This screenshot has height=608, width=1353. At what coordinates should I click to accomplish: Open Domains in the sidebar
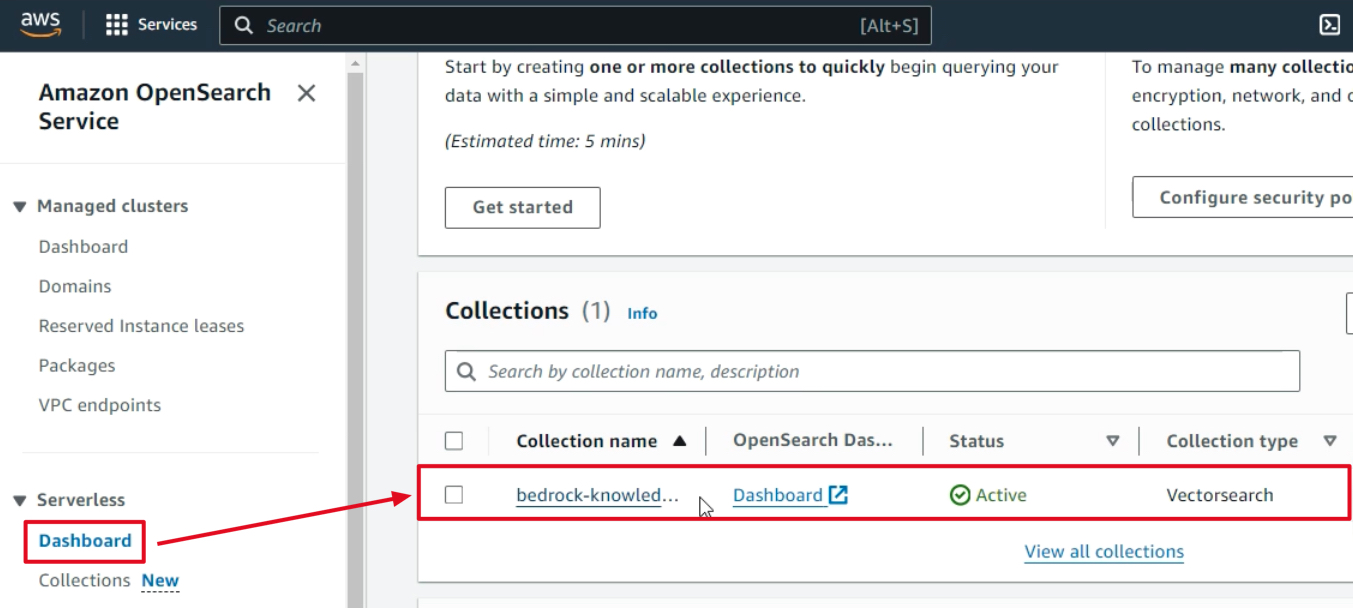(75, 286)
